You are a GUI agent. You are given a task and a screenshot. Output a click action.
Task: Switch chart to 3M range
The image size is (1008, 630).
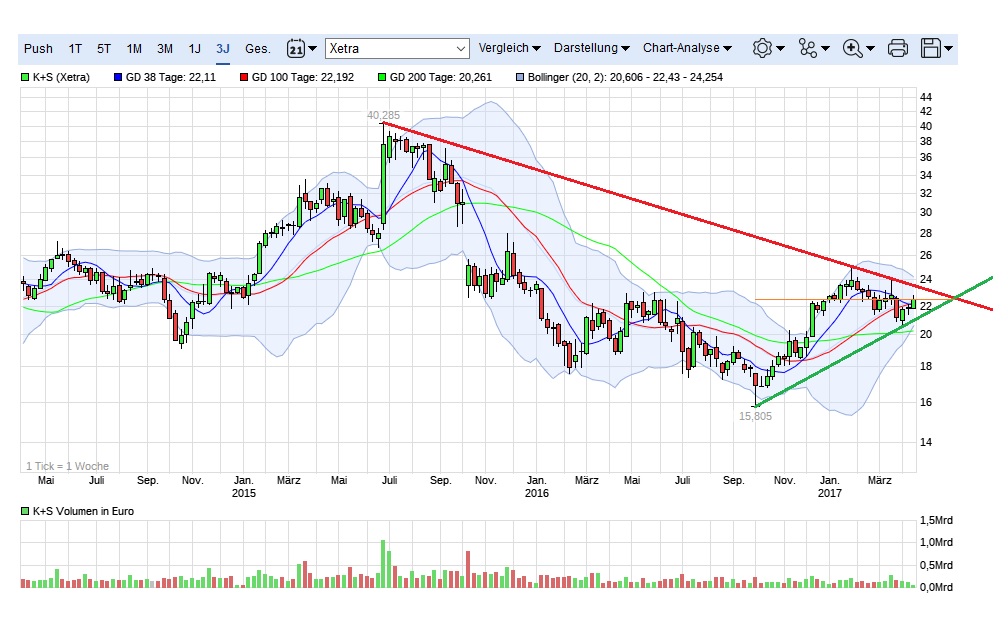[x=165, y=49]
